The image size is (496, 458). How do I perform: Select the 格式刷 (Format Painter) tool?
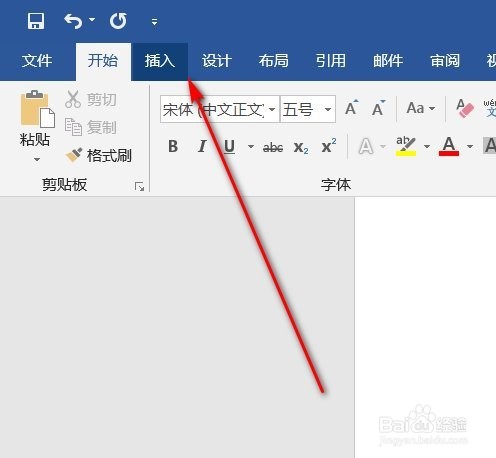click(x=99, y=155)
